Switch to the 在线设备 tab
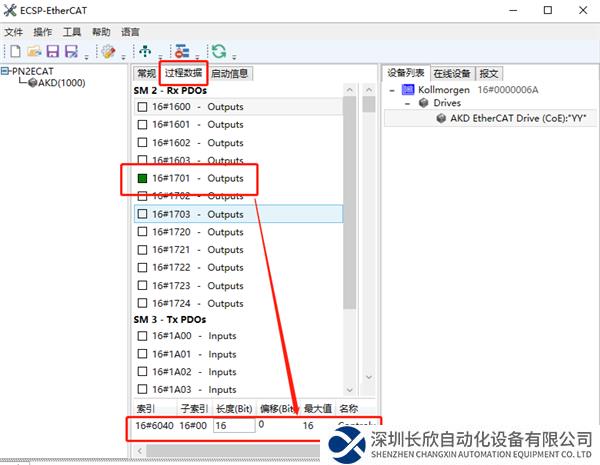This screenshot has height=465, width=600. [451, 73]
